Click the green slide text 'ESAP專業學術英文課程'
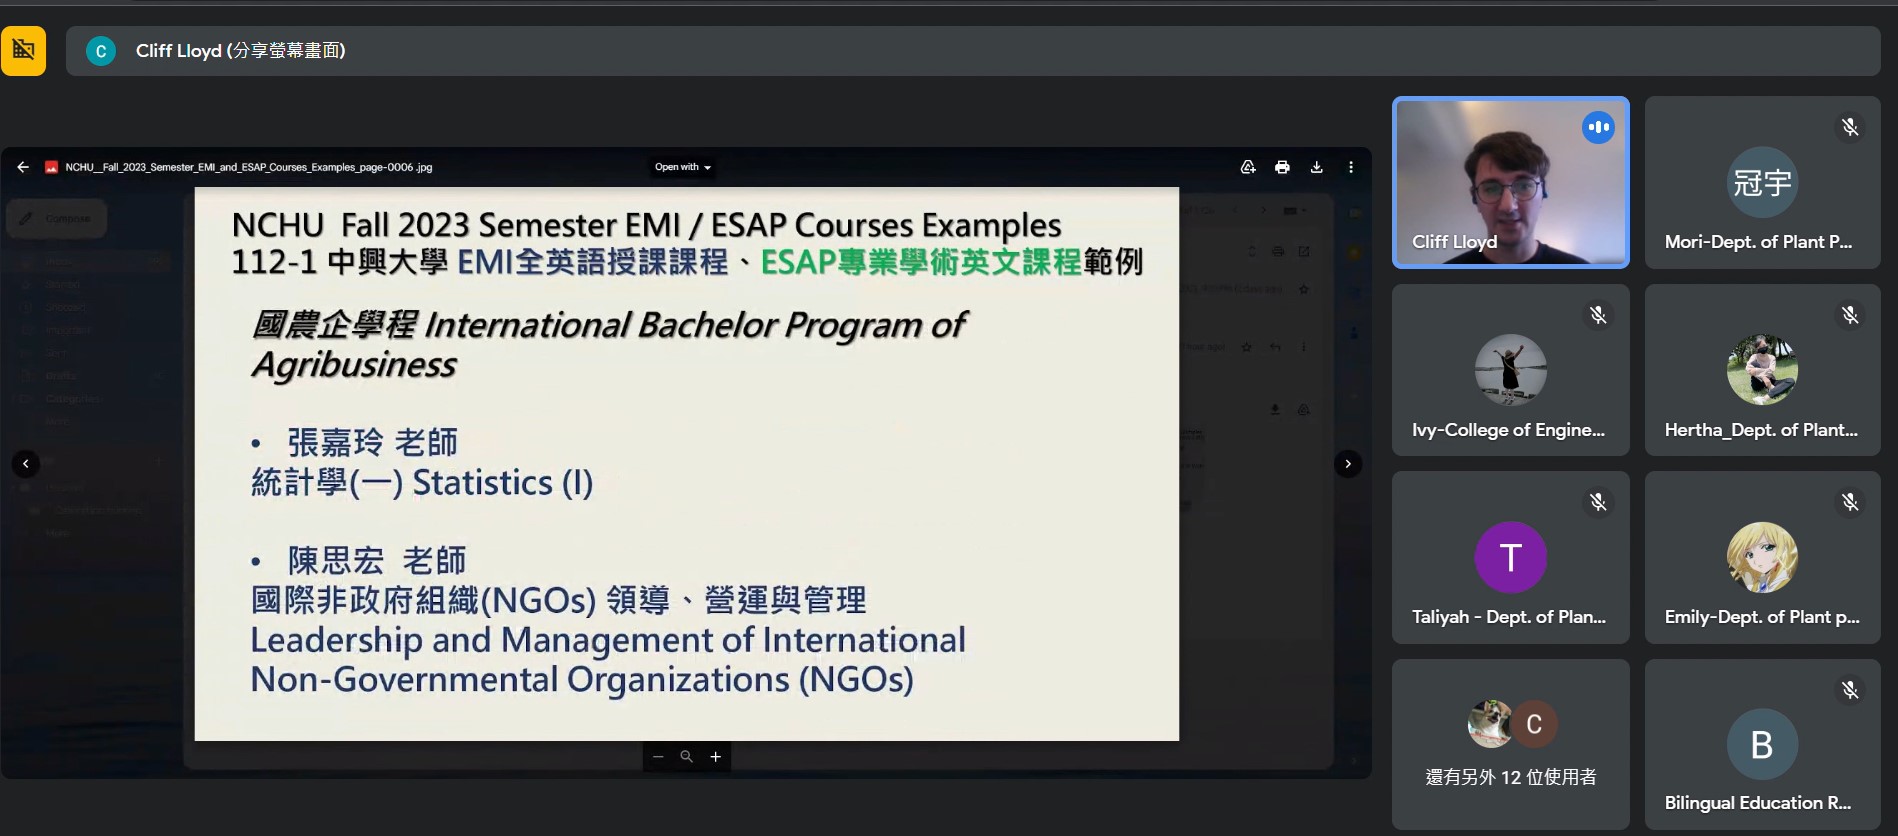 point(921,262)
